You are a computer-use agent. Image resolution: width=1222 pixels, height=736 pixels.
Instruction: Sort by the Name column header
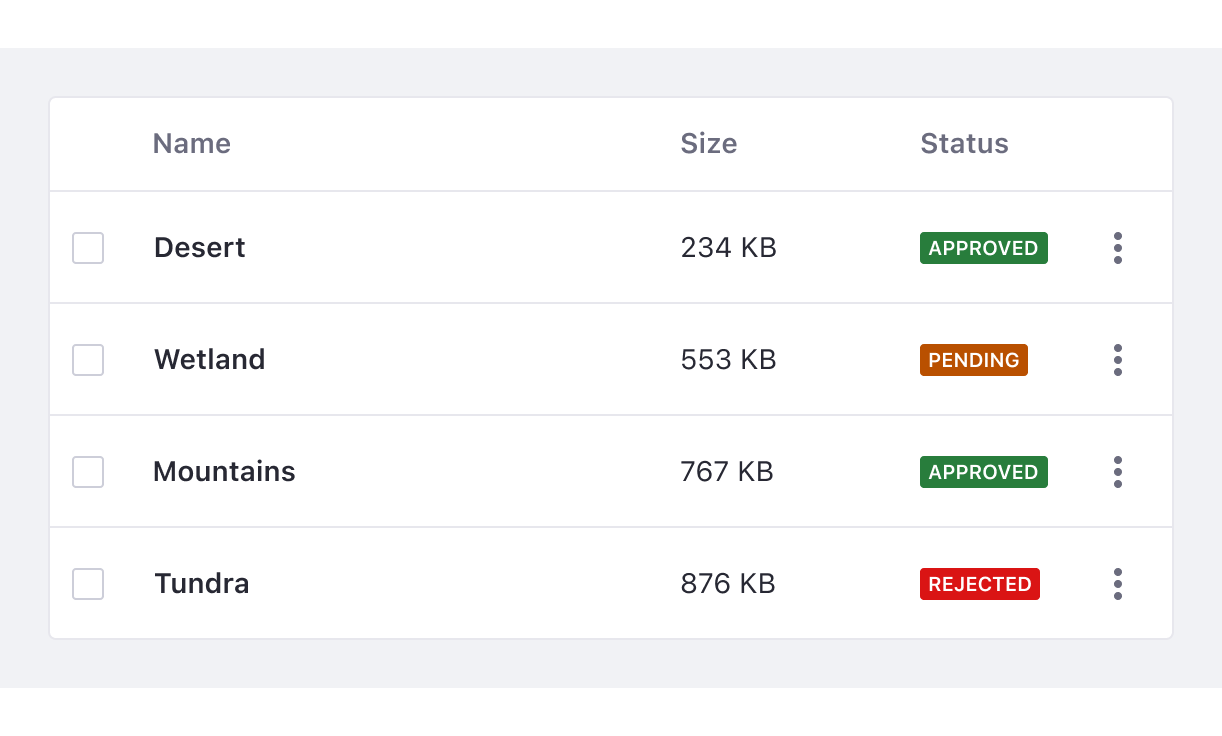point(191,144)
